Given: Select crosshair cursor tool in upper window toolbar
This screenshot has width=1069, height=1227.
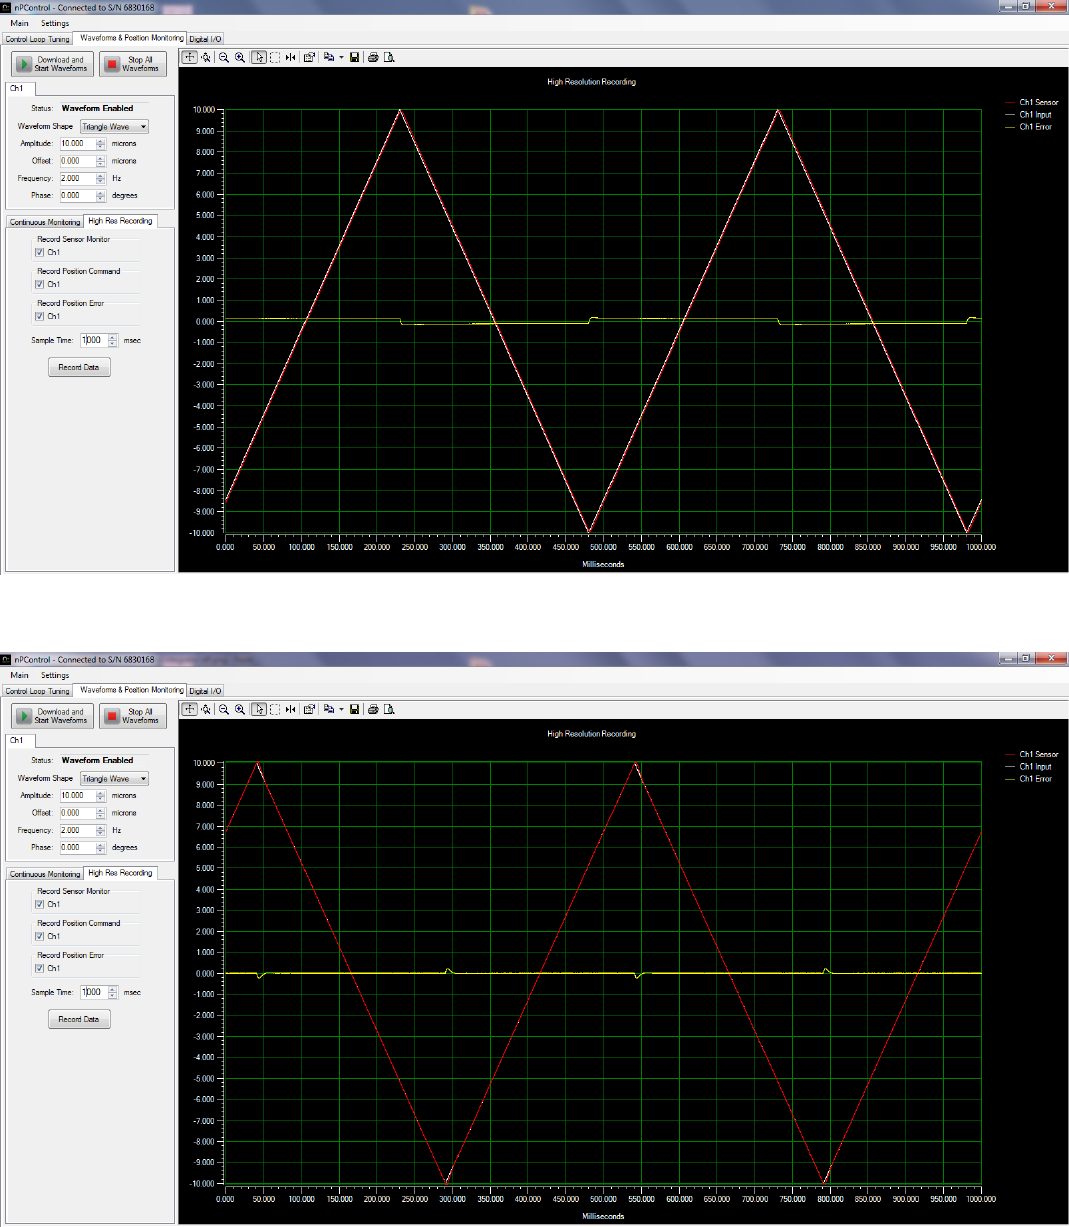Looking at the screenshot, I should tap(189, 57).
